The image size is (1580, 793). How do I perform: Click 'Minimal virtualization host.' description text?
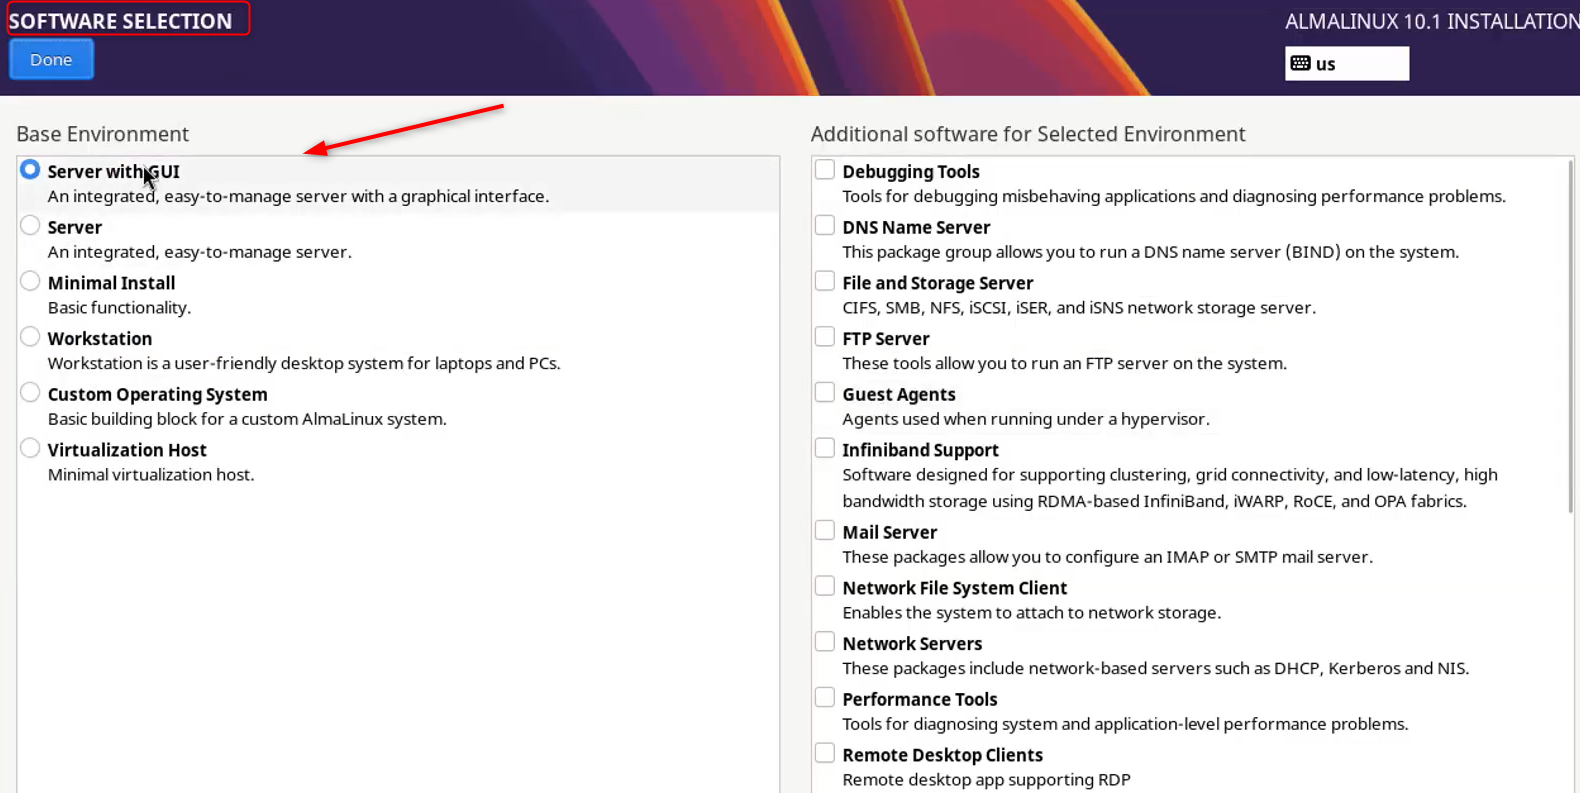point(151,475)
